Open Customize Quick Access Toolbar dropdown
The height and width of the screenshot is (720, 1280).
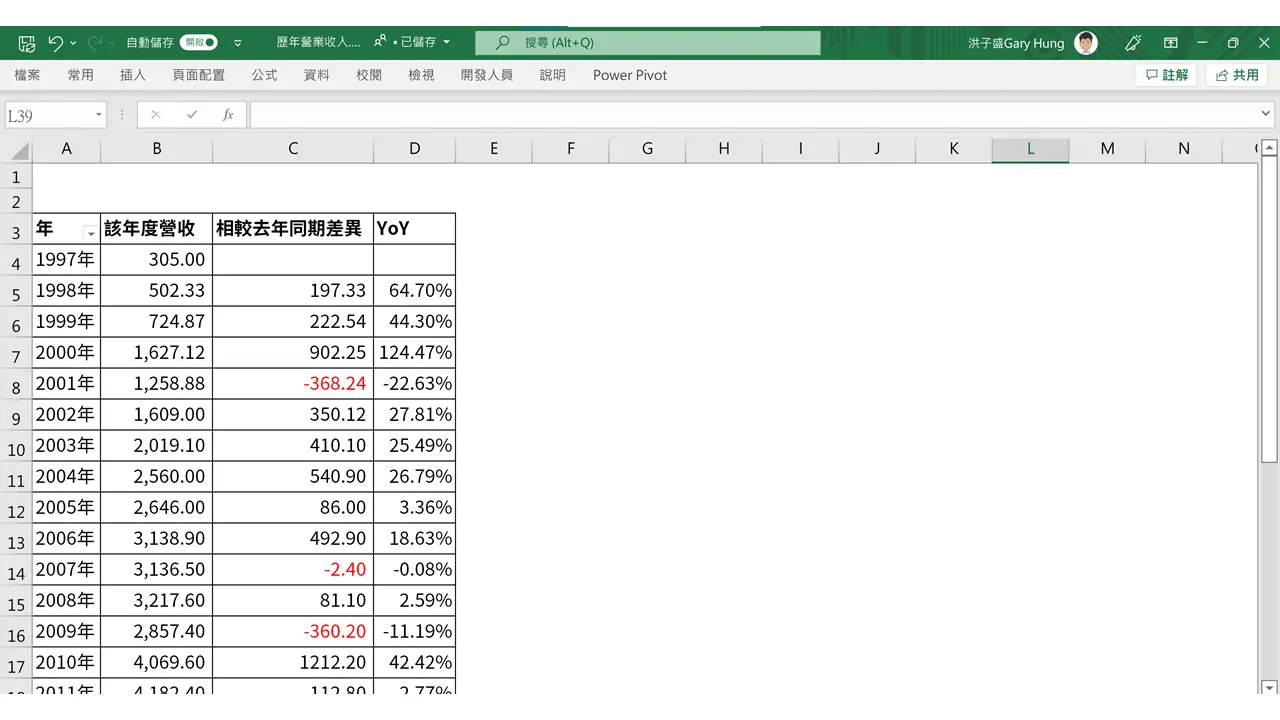(x=238, y=43)
